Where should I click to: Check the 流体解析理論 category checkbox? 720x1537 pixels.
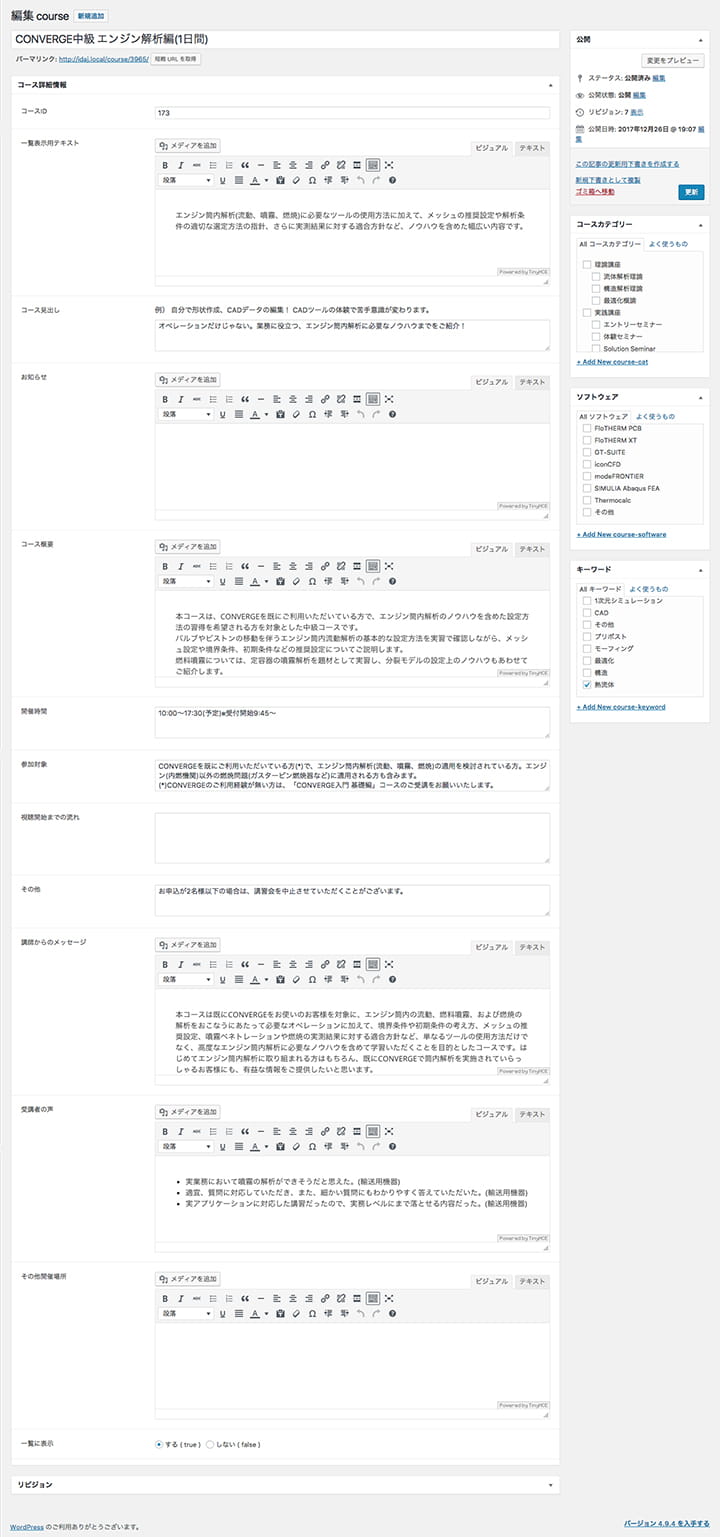(597, 276)
